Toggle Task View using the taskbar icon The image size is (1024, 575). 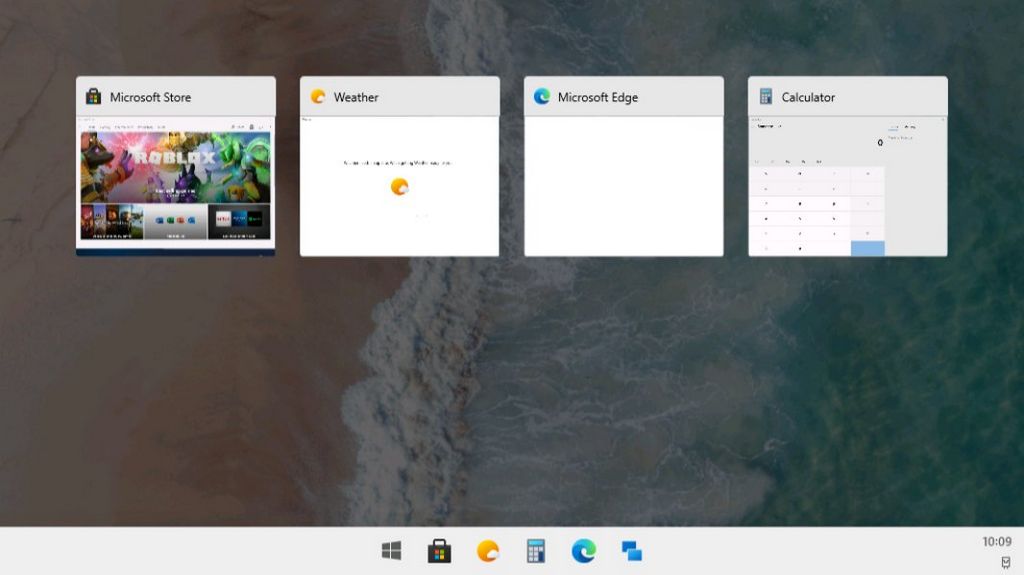pos(632,551)
